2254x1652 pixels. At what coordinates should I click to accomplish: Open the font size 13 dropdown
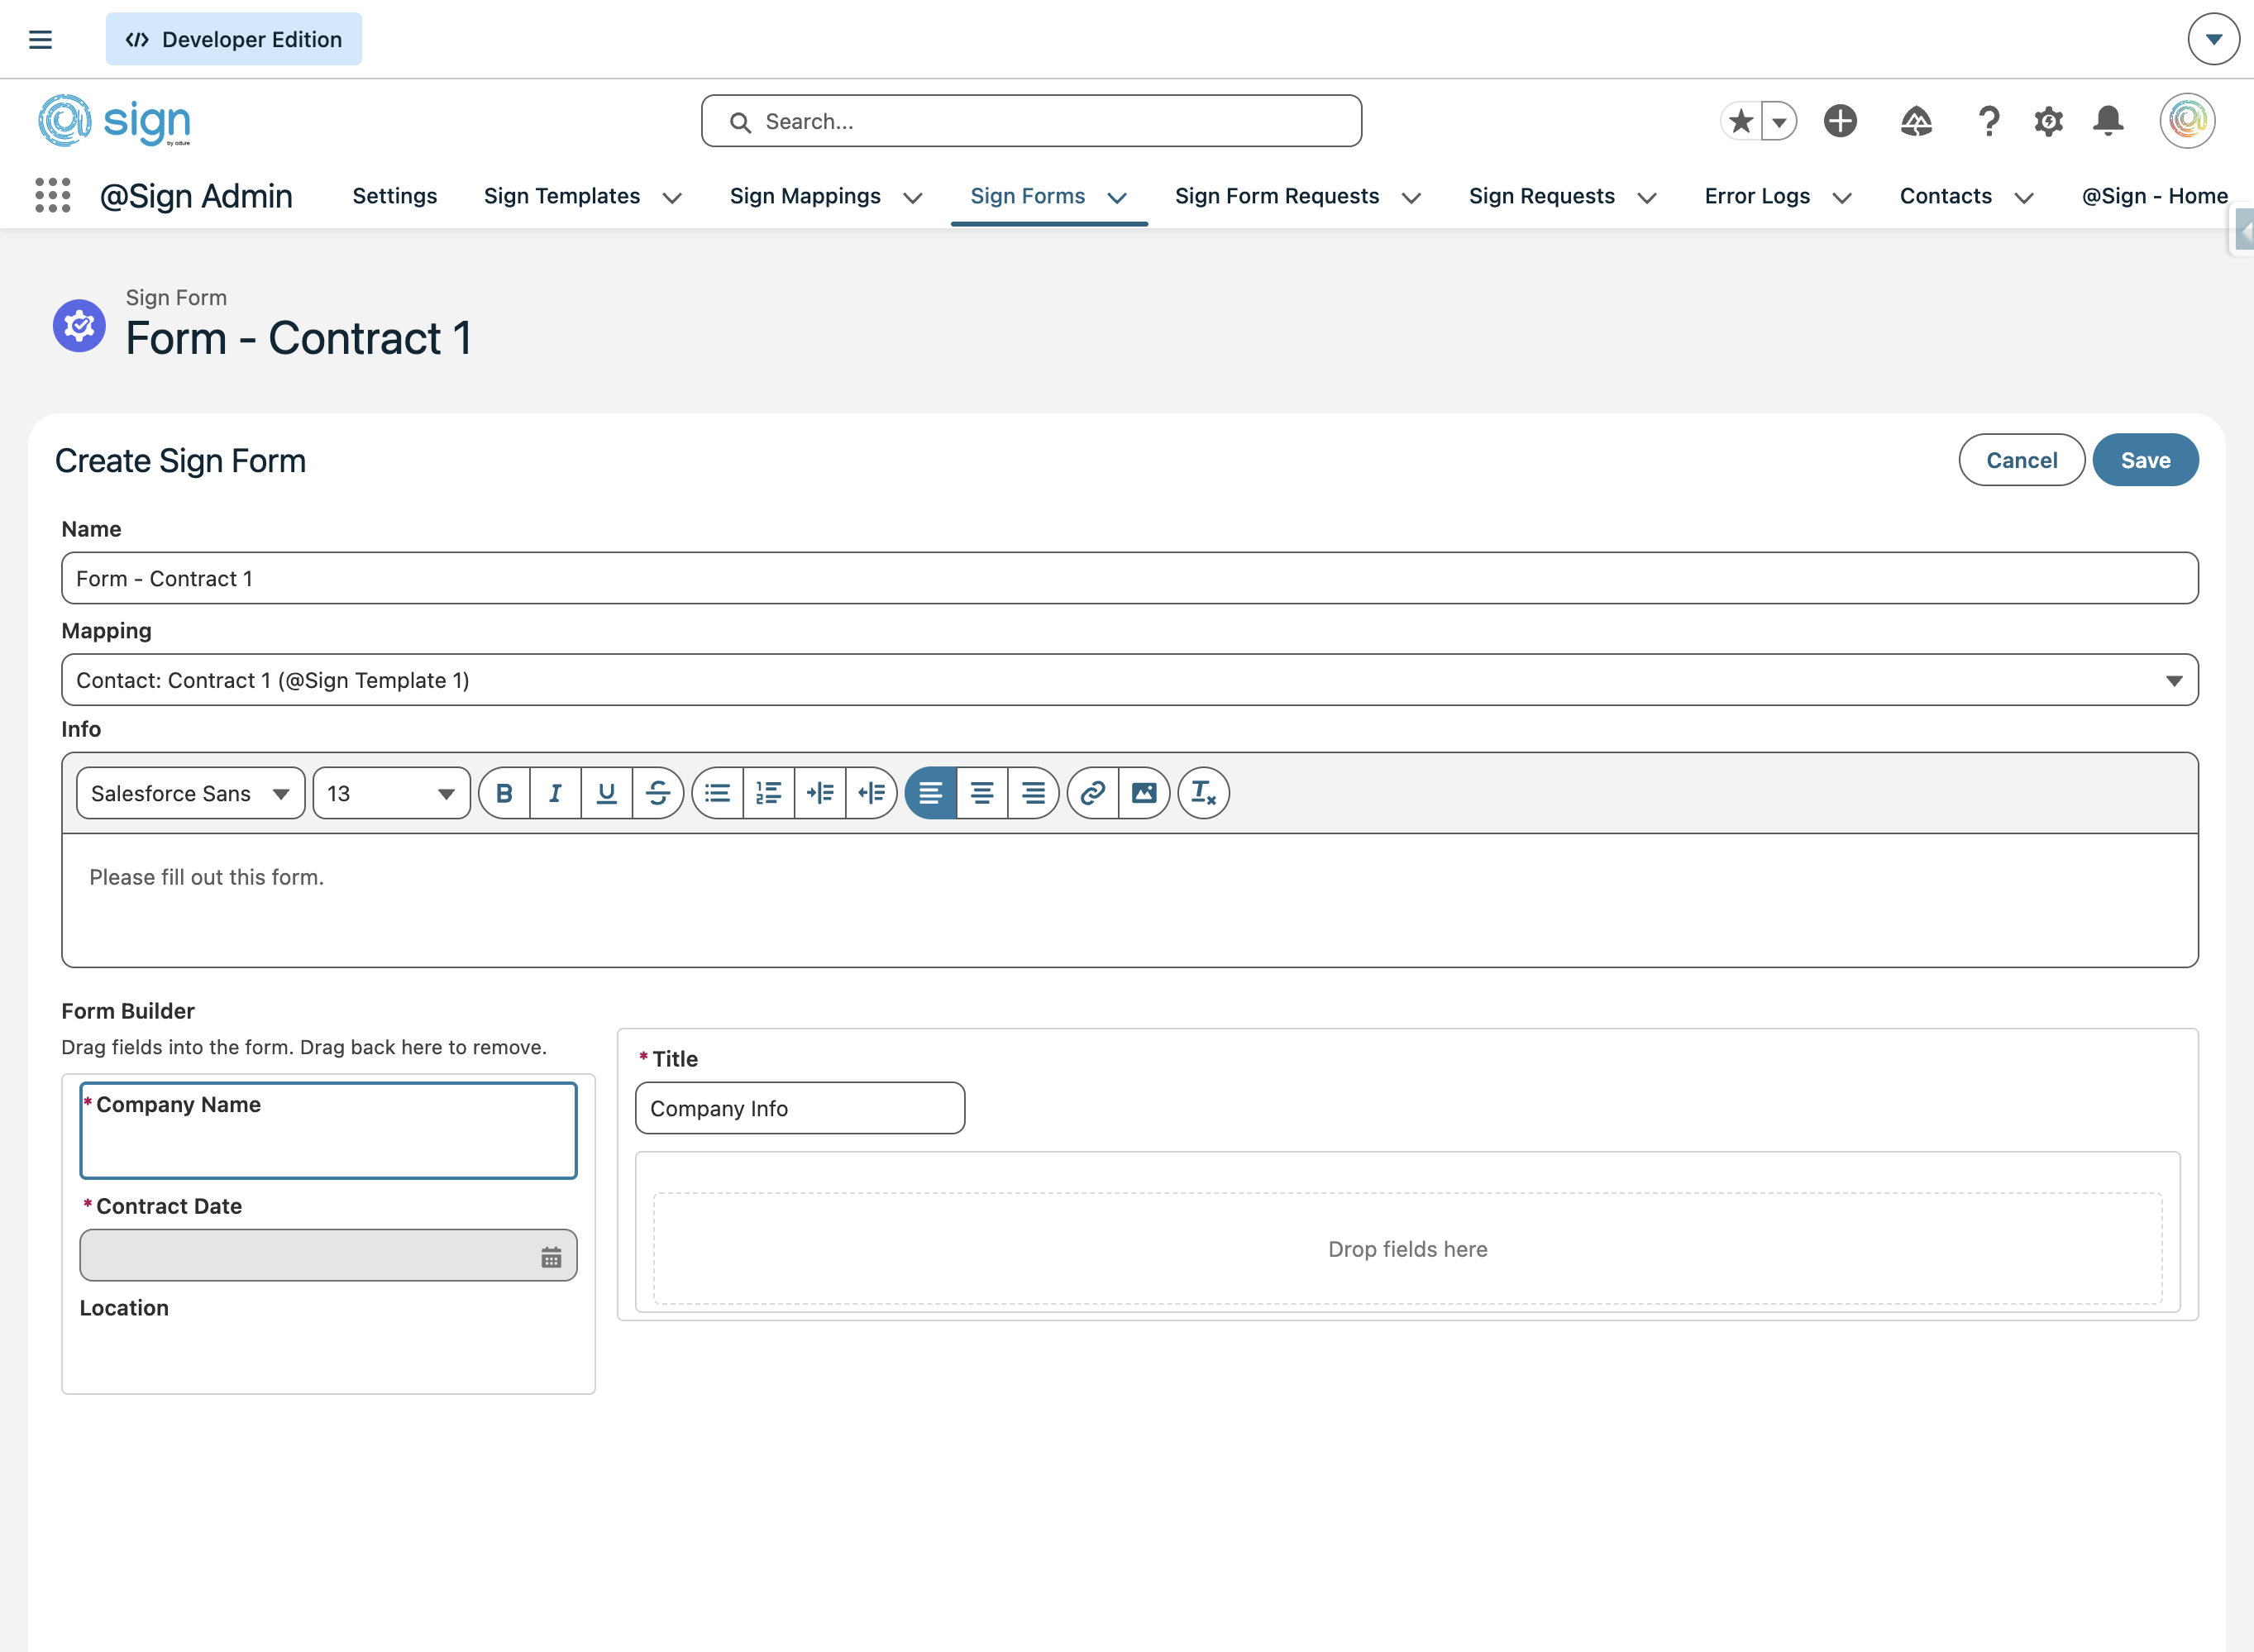[391, 793]
